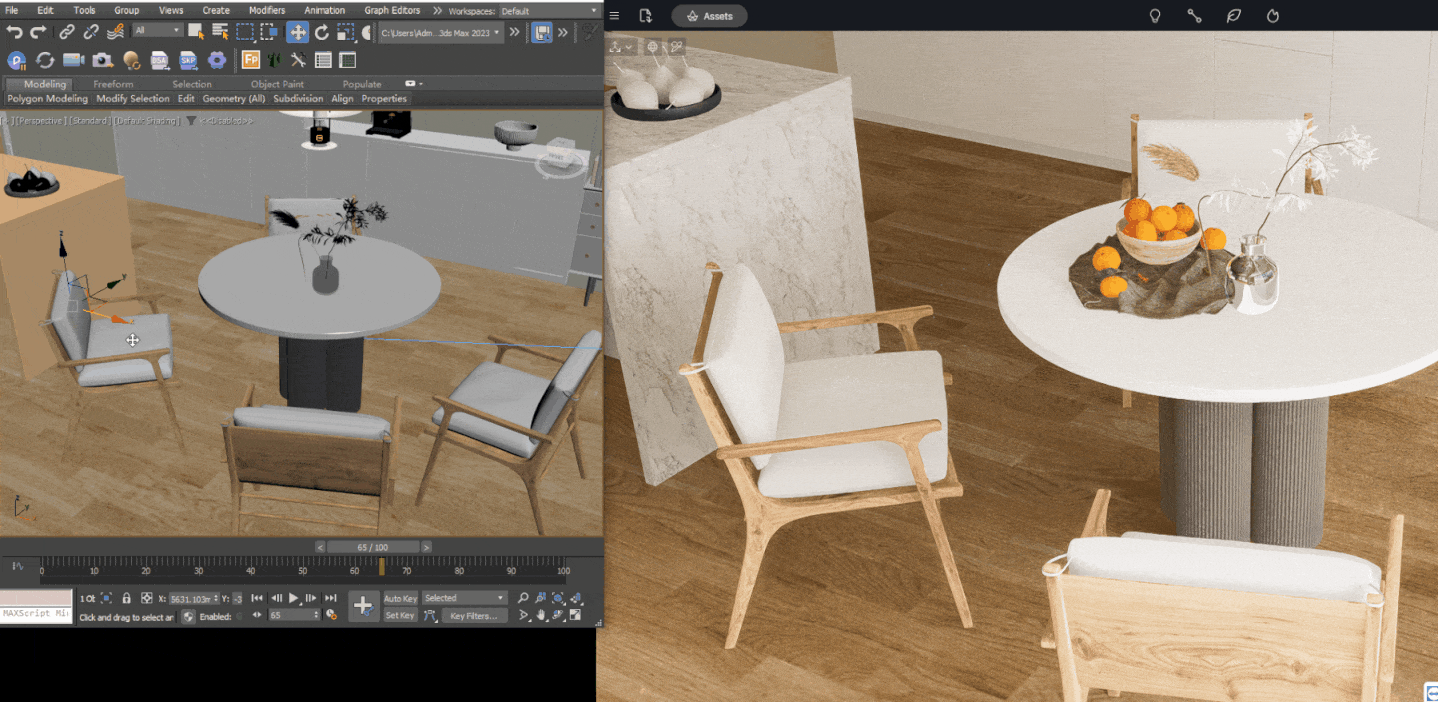Open the Selected key-target dropdown
Image resolution: width=1438 pixels, height=702 pixels.
465,598
